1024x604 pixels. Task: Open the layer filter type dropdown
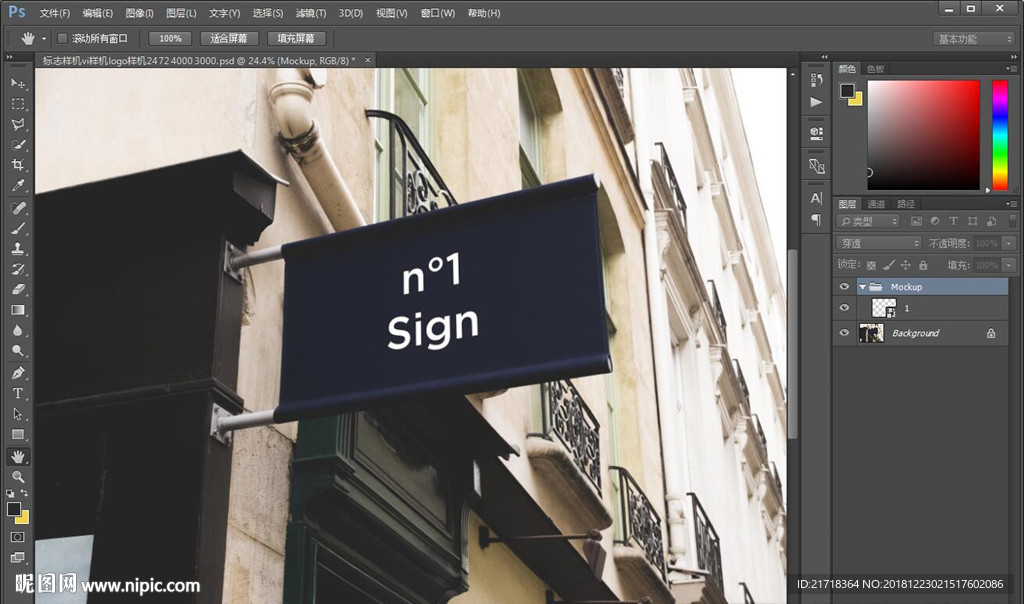[x=869, y=221]
